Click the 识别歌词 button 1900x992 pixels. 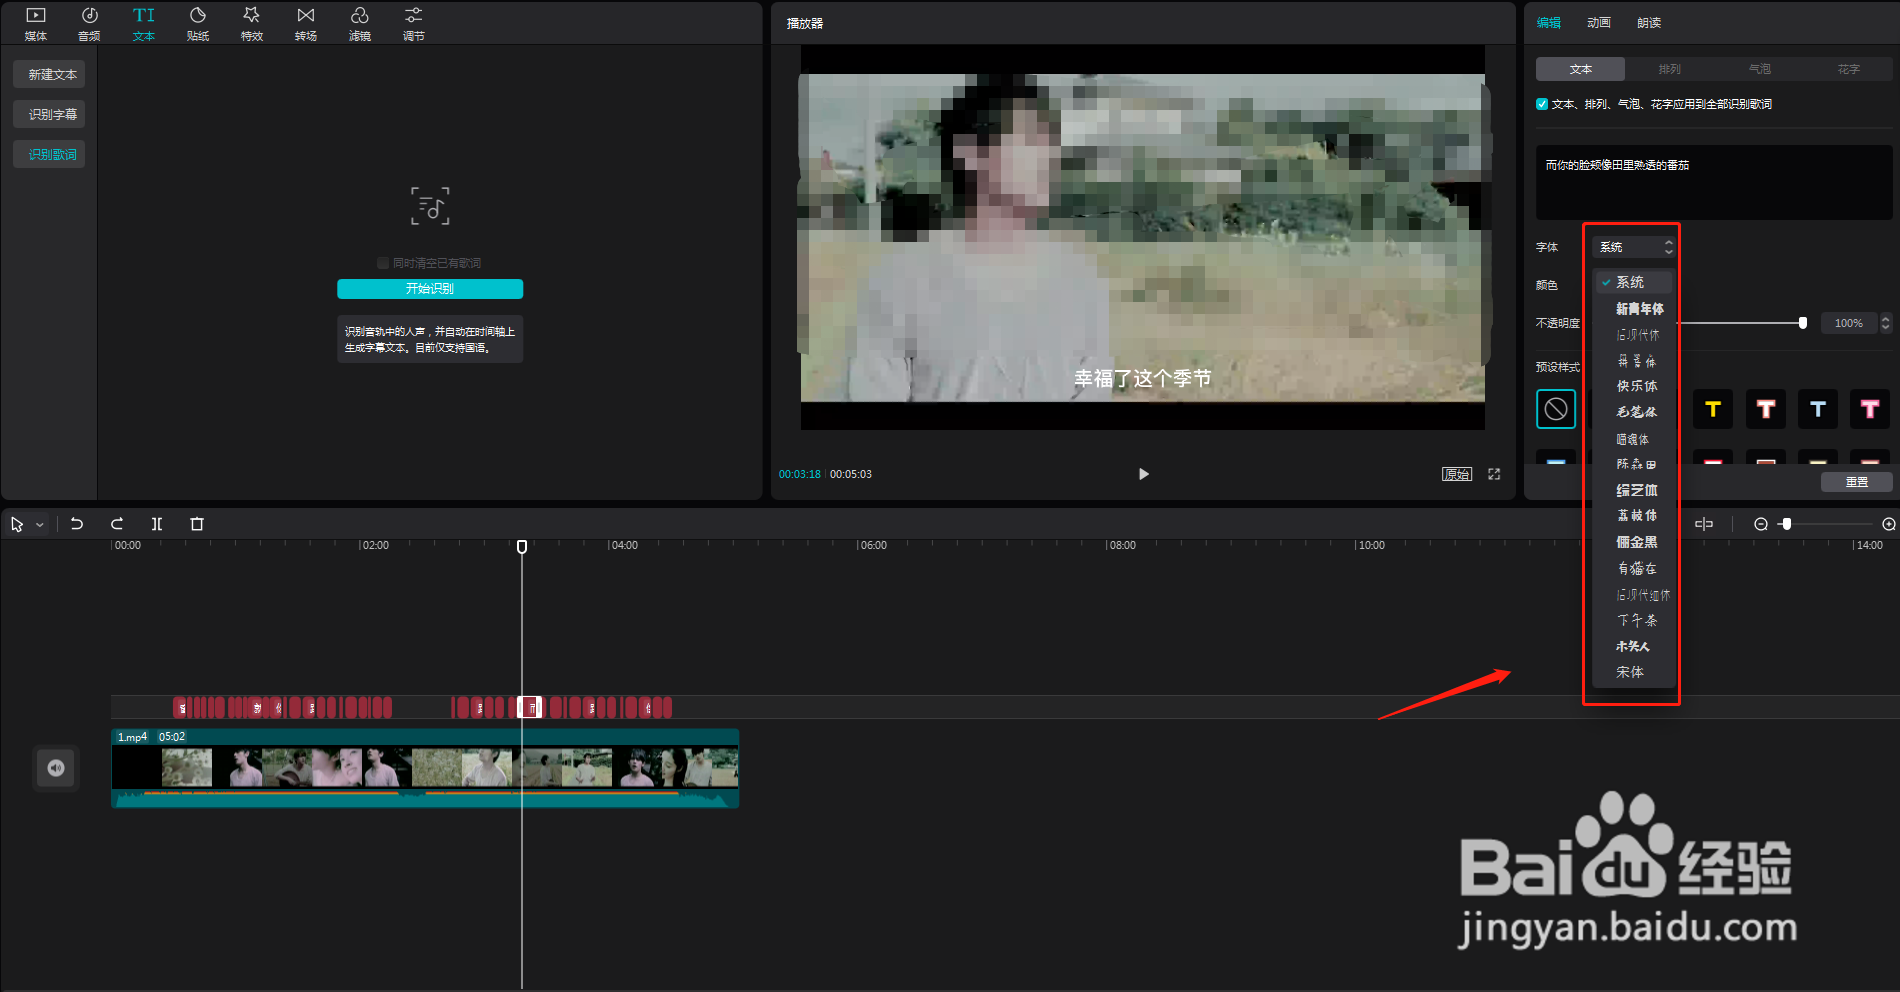point(49,154)
